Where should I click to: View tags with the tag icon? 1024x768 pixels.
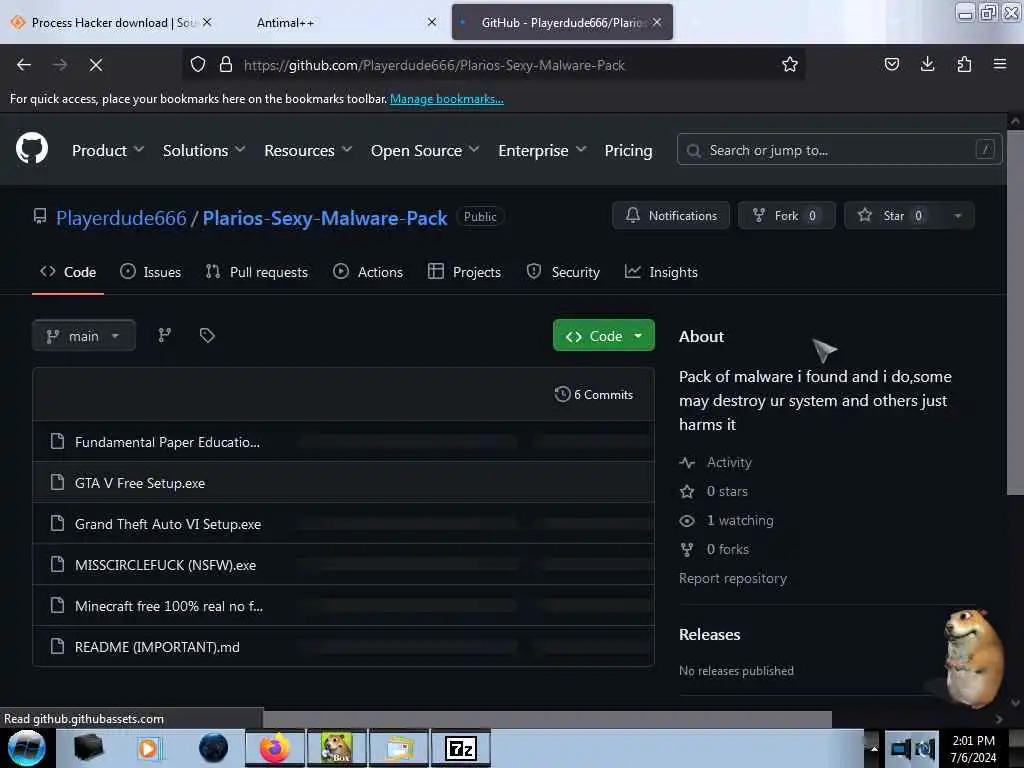pyautogui.click(x=207, y=335)
